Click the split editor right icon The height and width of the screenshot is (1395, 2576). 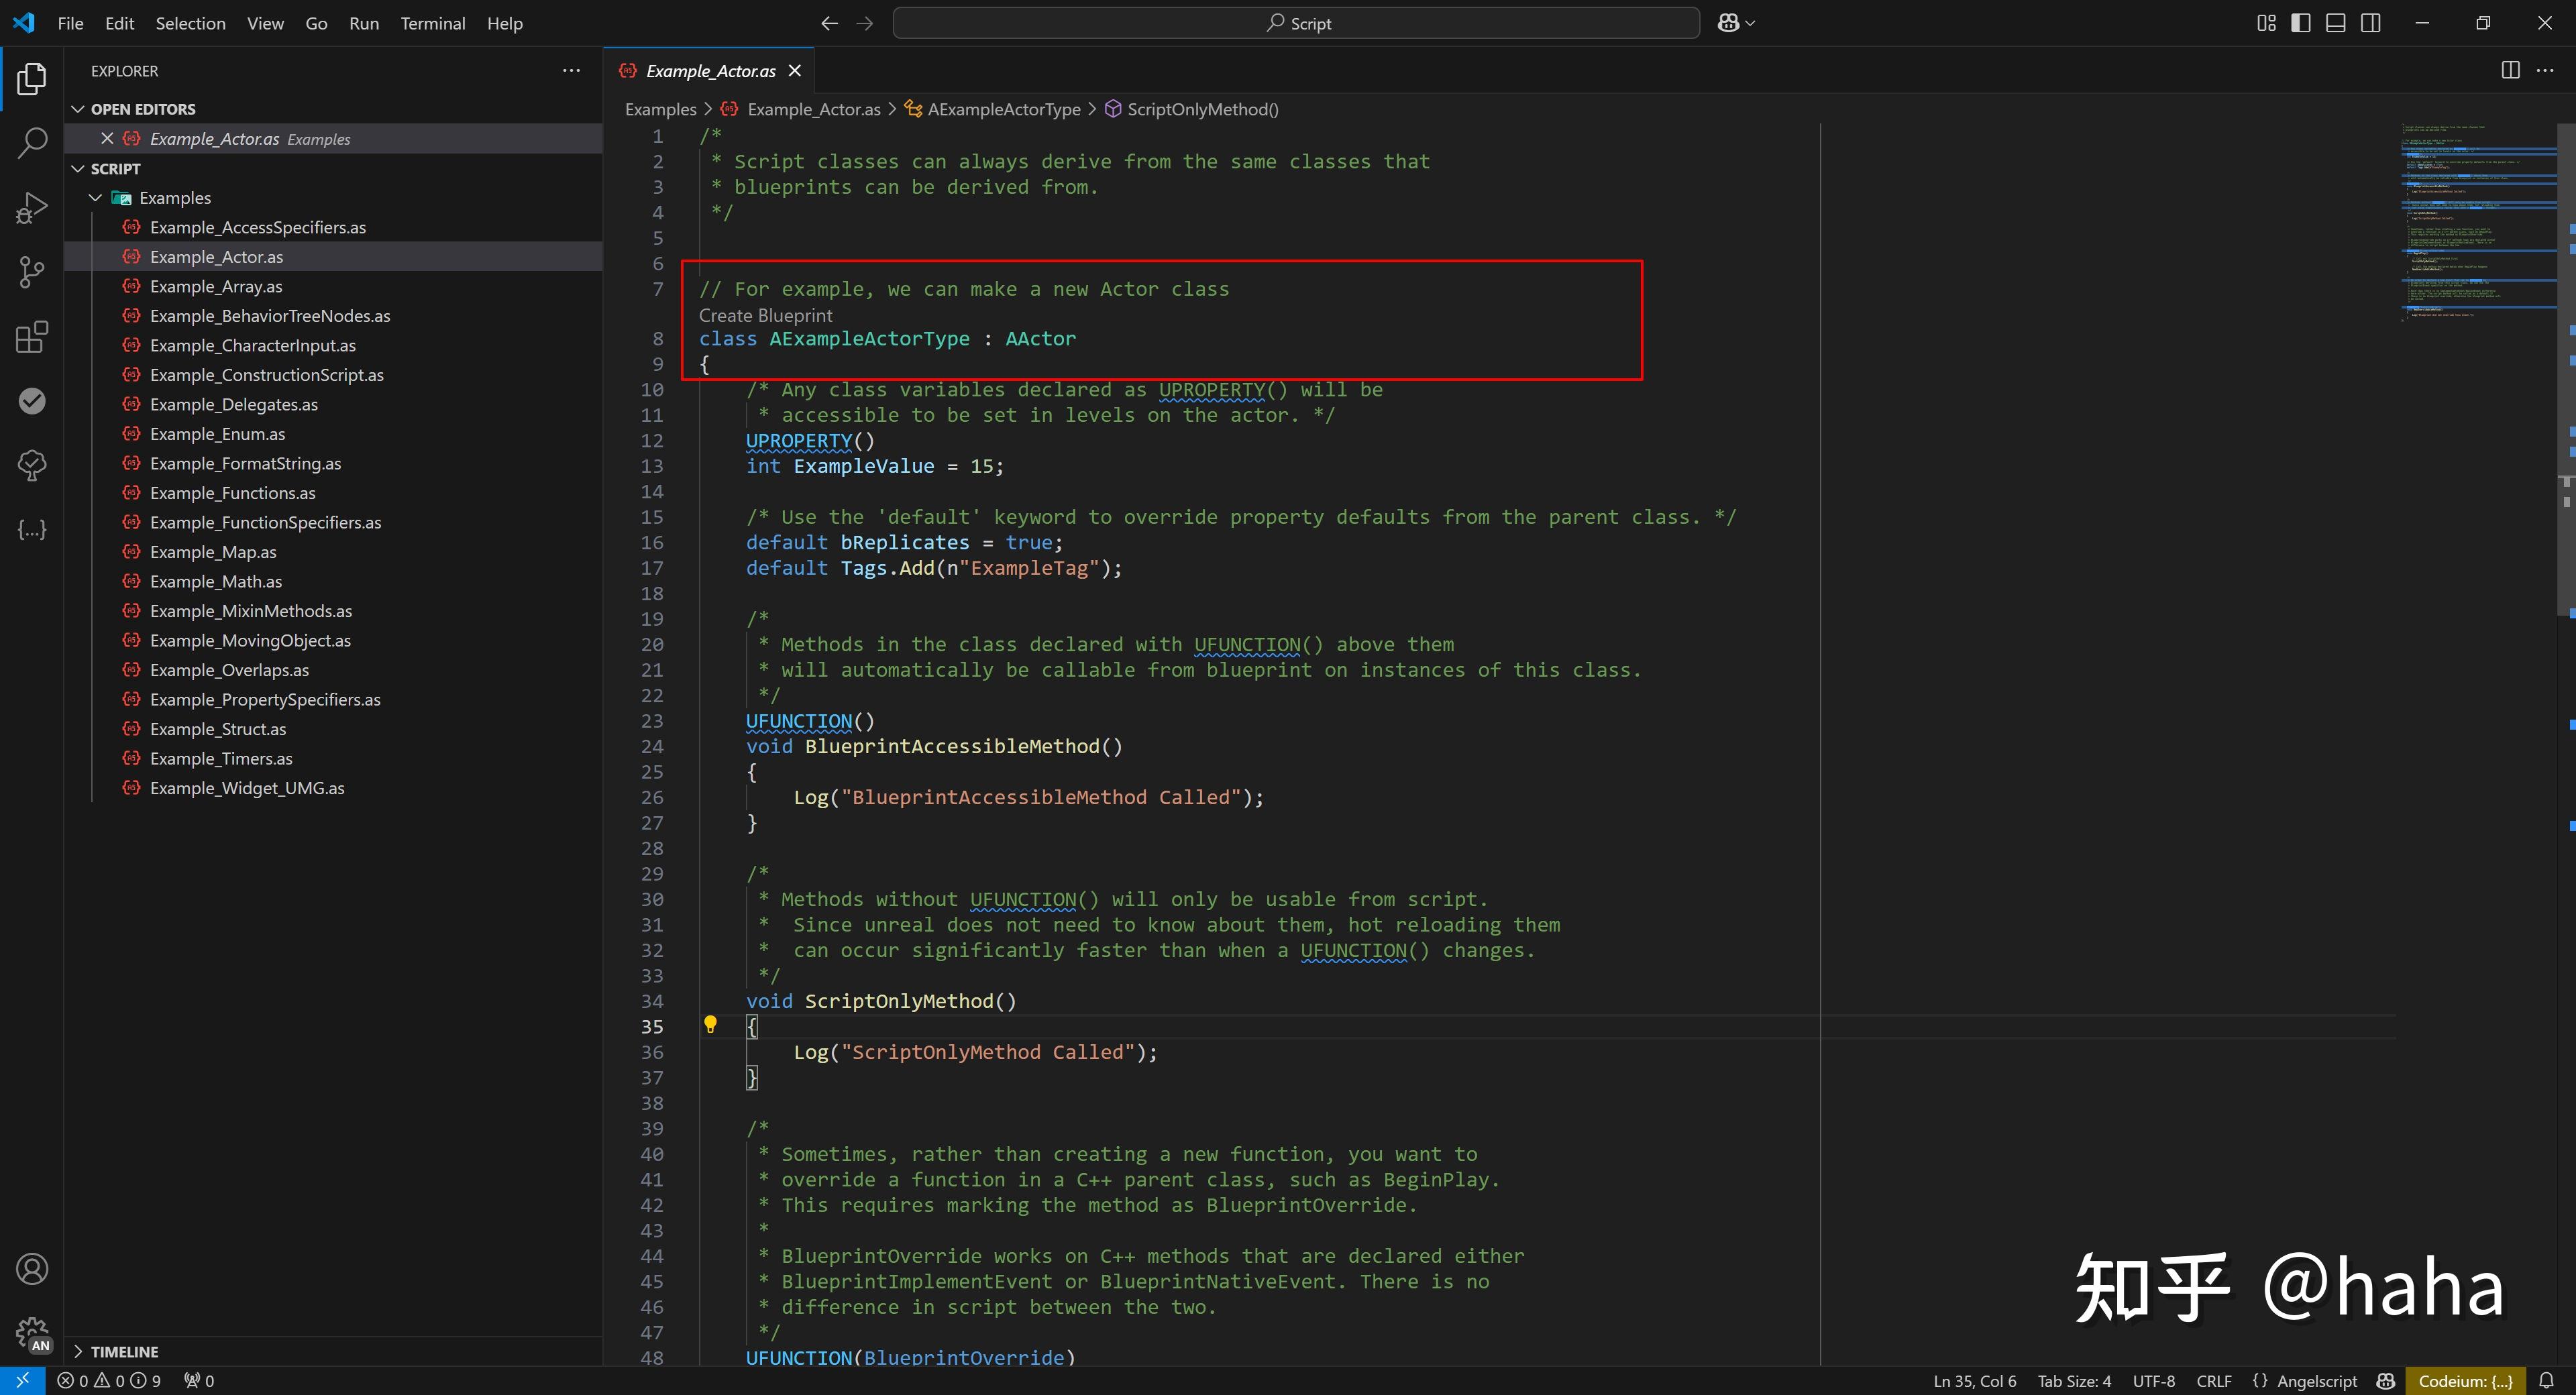tap(2510, 70)
